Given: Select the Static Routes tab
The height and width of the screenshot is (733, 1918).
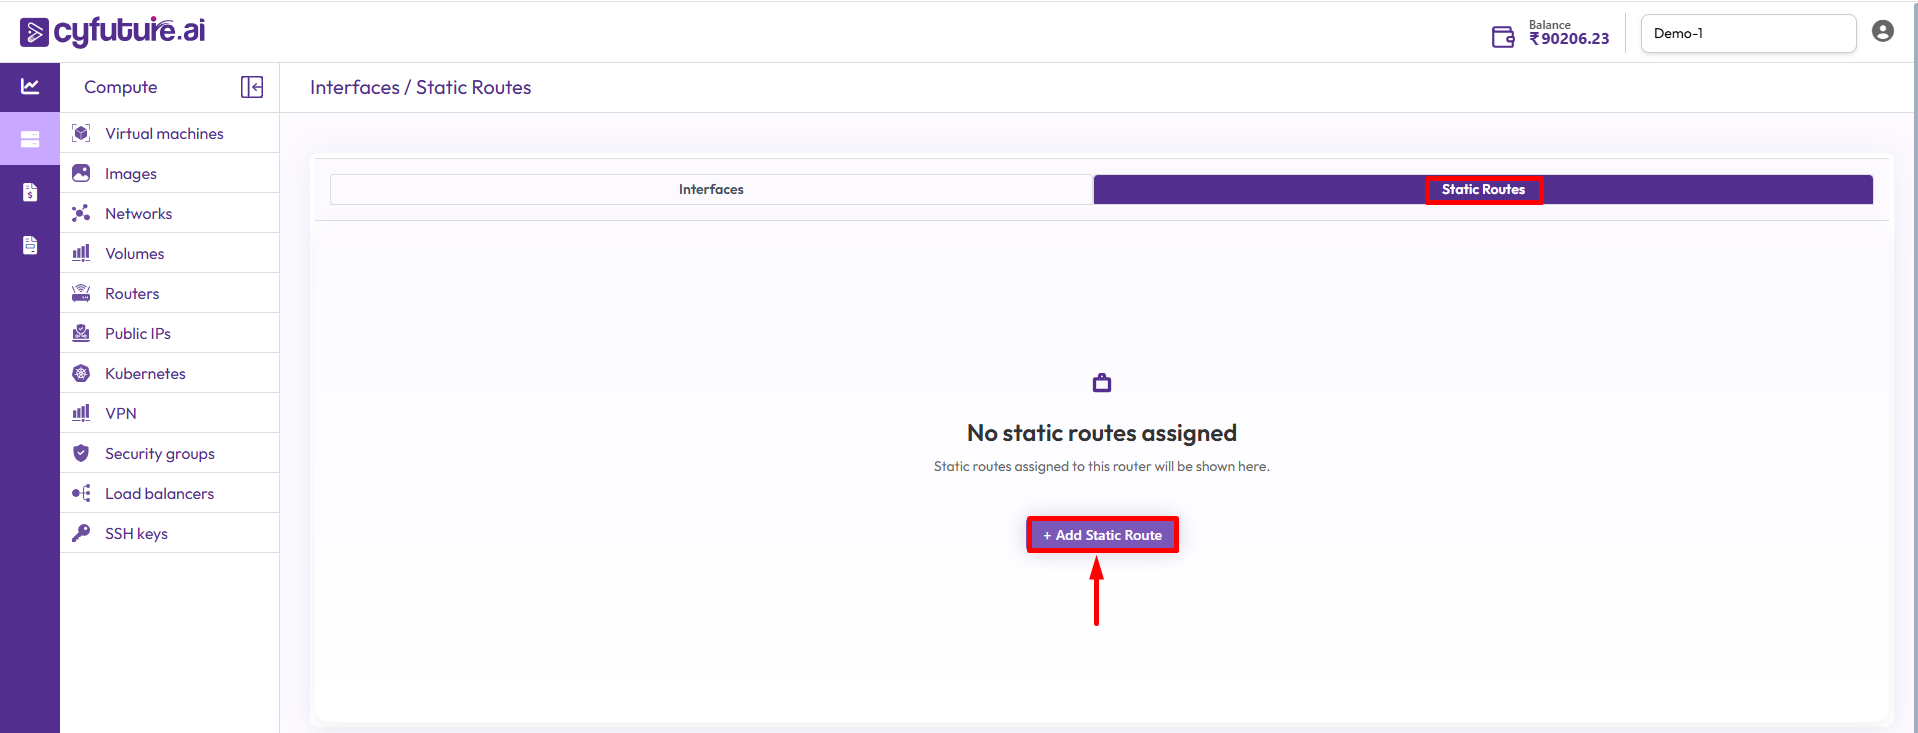Looking at the screenshot, I should coord(1482,189).
